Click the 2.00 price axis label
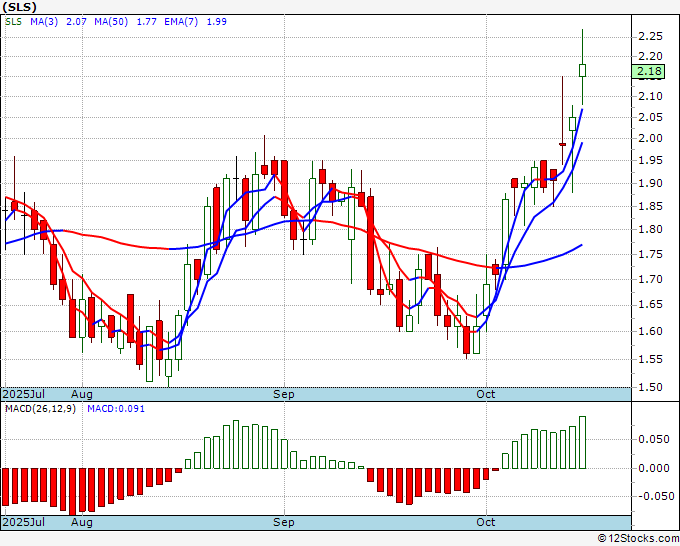 pyautogui.click(x=651, y=138)
